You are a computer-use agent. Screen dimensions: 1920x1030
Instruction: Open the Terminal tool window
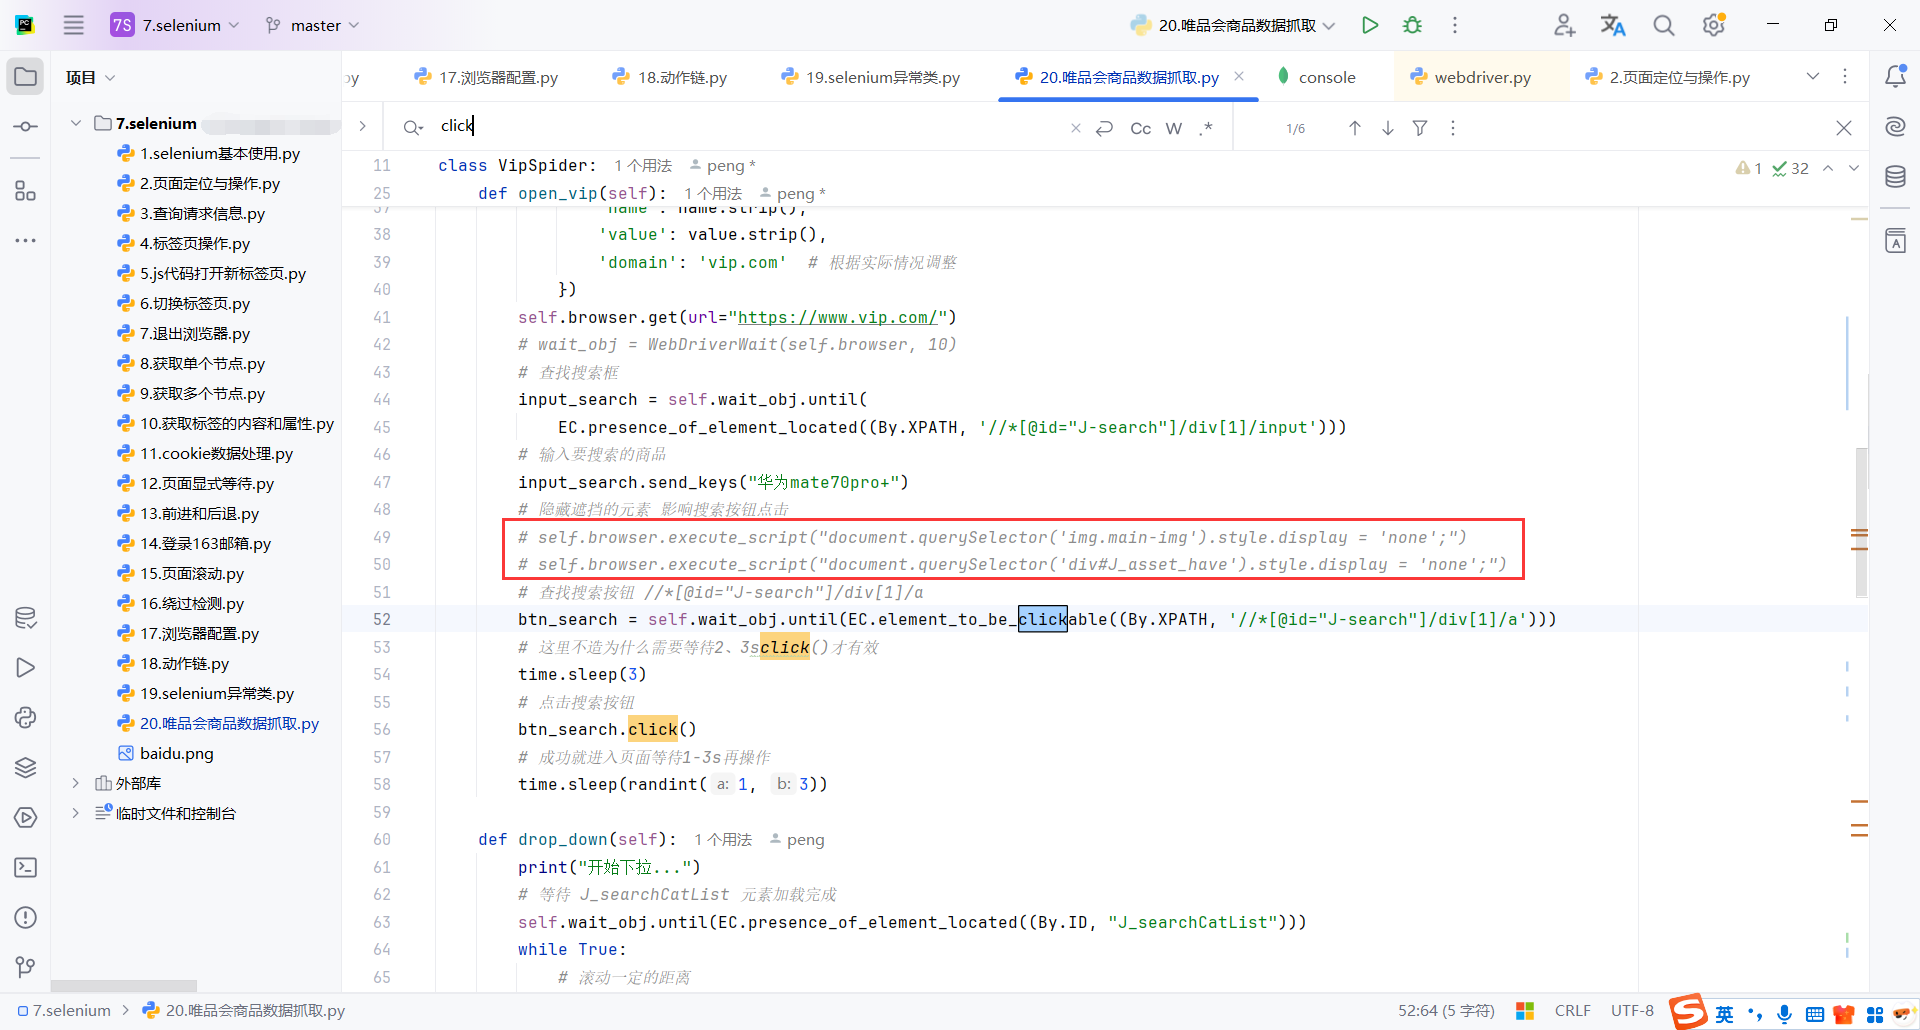tap(25, 868)
